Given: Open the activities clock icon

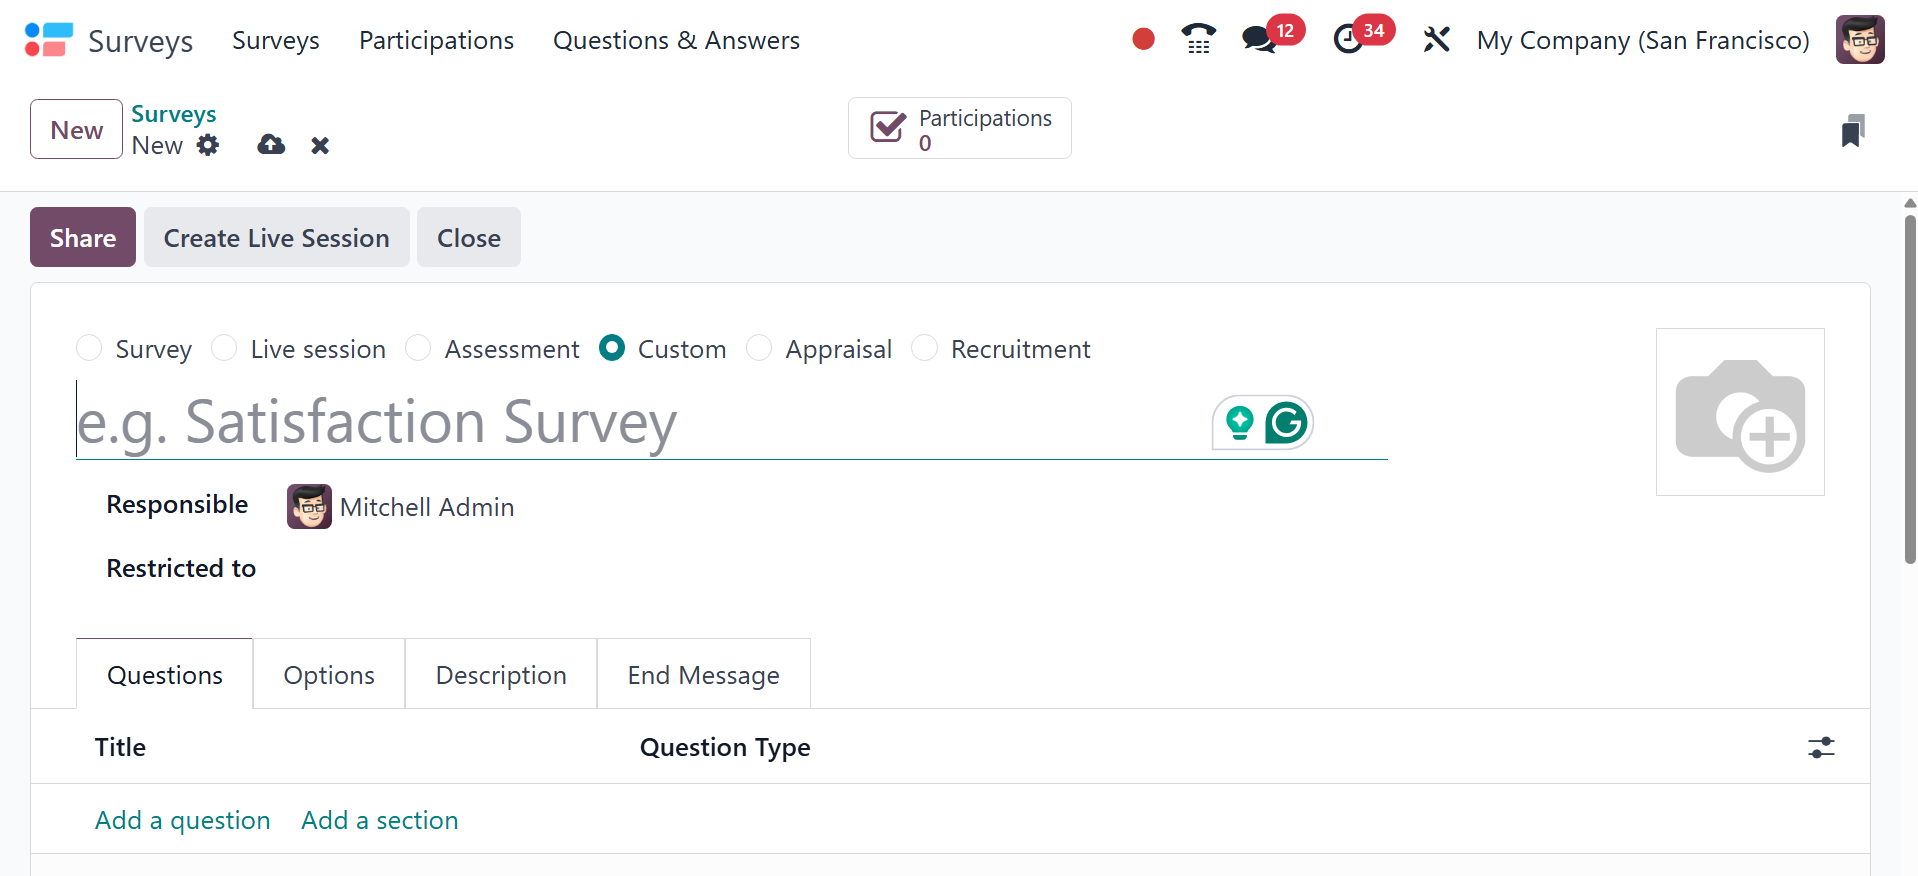Looking at the screenshot, I should click(1348, 40).
